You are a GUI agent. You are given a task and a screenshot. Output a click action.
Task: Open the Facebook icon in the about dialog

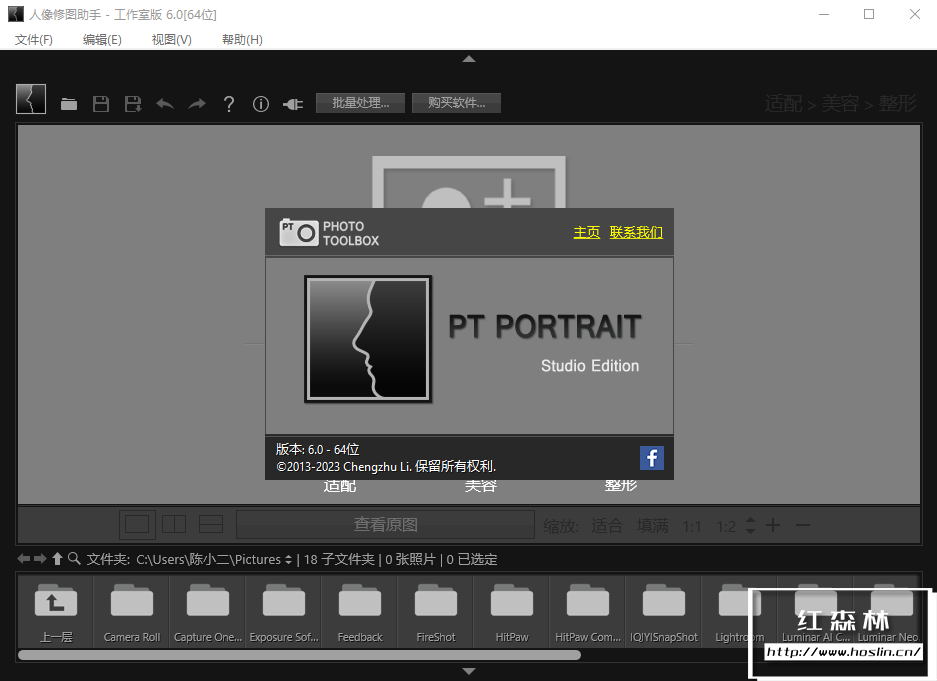pos(652,458)
